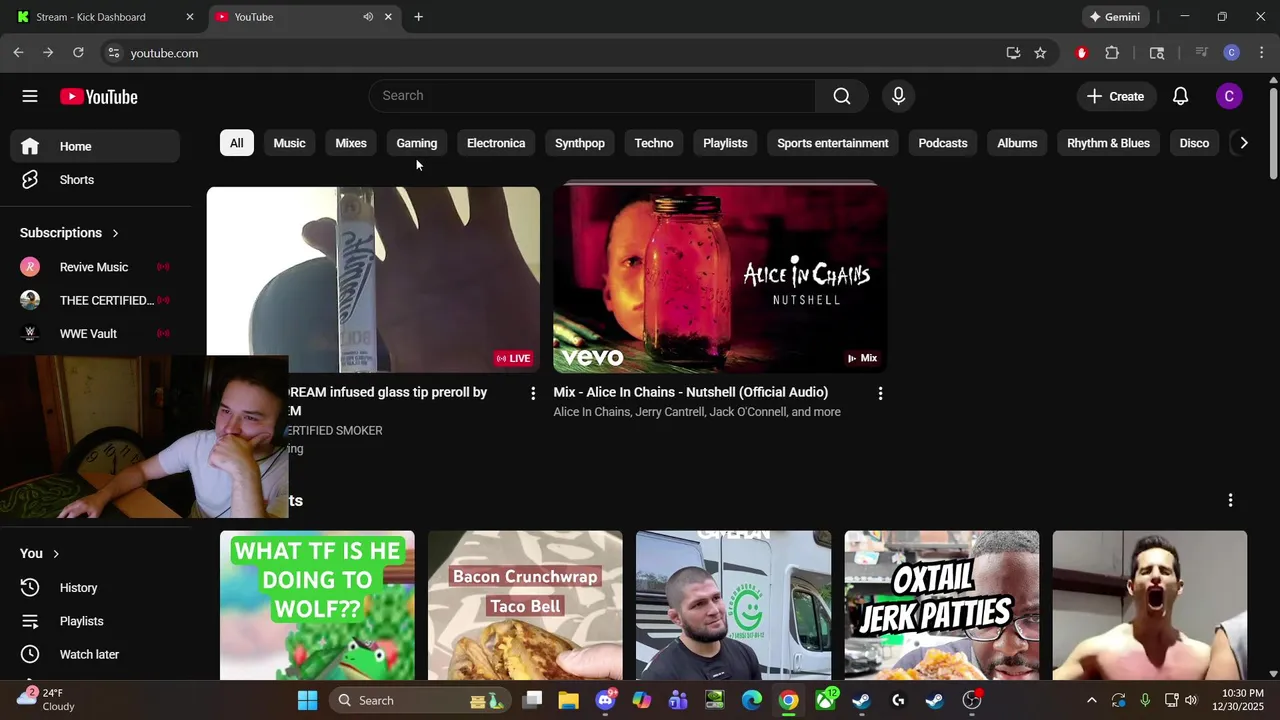
Task: Open options menu for Alice In Chains mix
Action: (880, 393)
